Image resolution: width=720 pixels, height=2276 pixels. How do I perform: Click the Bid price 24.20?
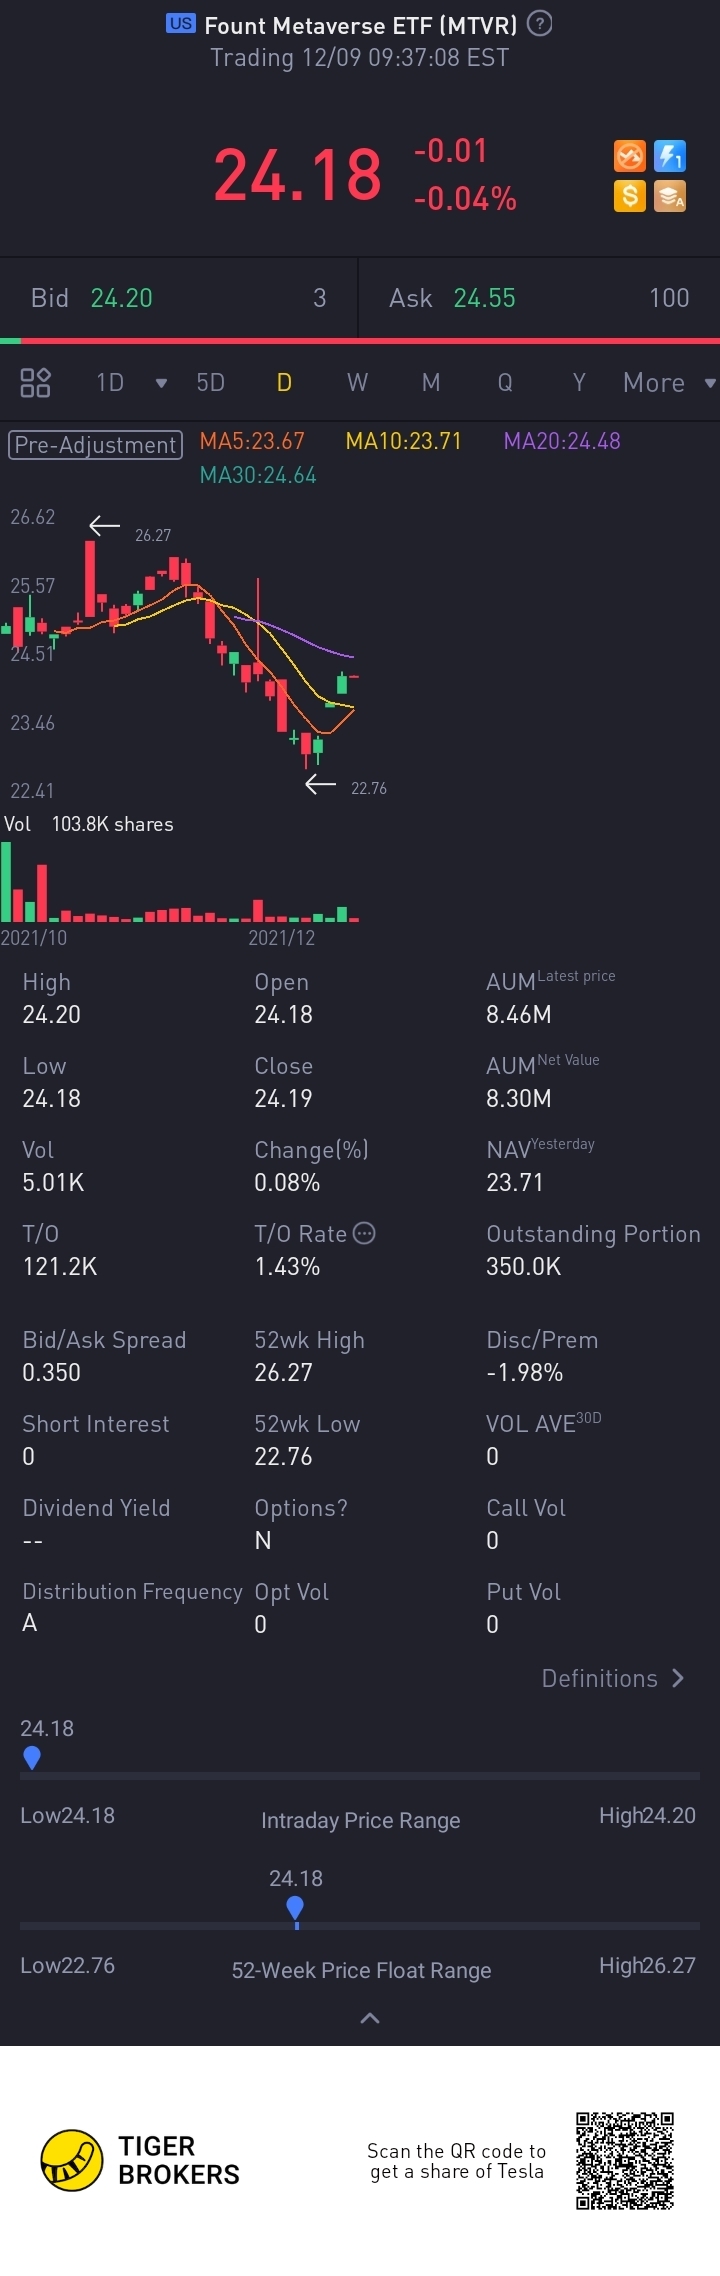tap(122, 298)
